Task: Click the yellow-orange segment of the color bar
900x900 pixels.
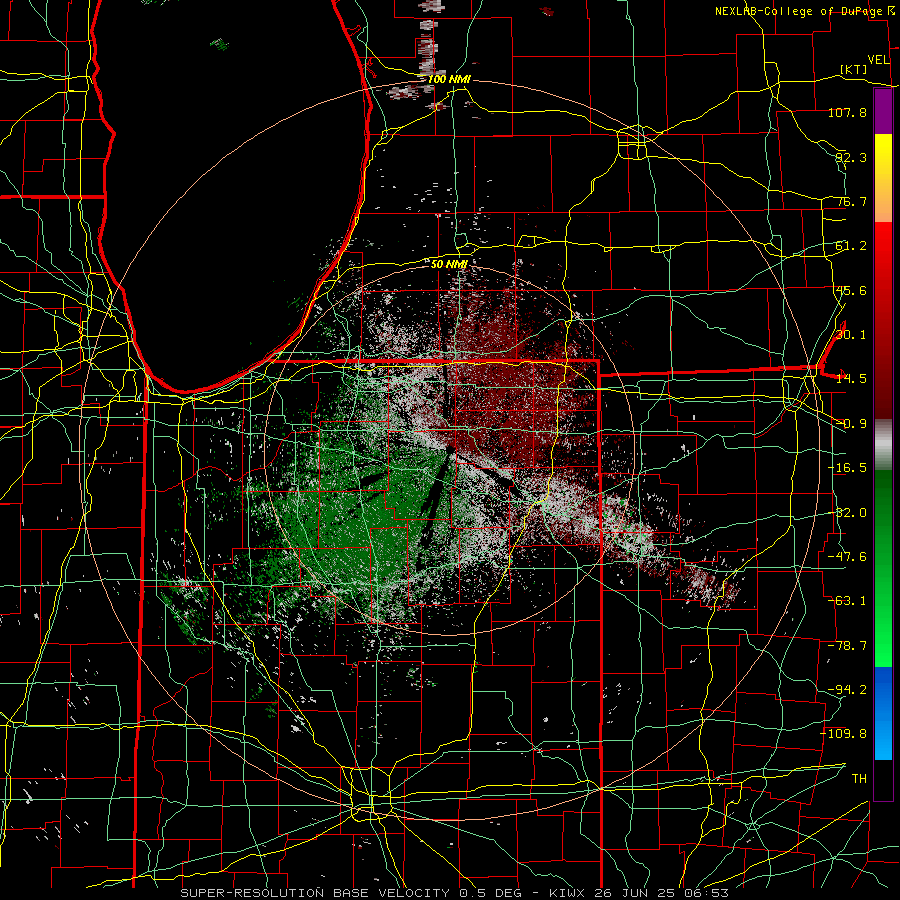Action: pos(883,178)
